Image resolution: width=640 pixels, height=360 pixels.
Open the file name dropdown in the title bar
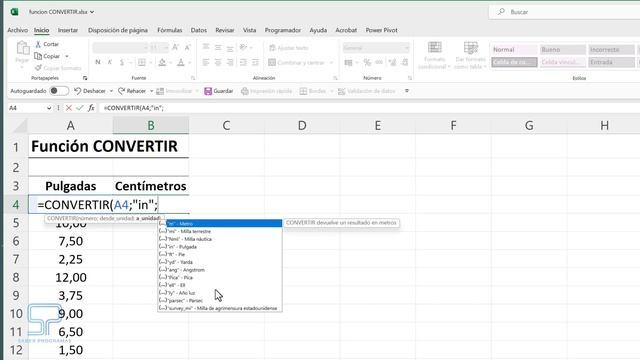click(x=92, y=12)
